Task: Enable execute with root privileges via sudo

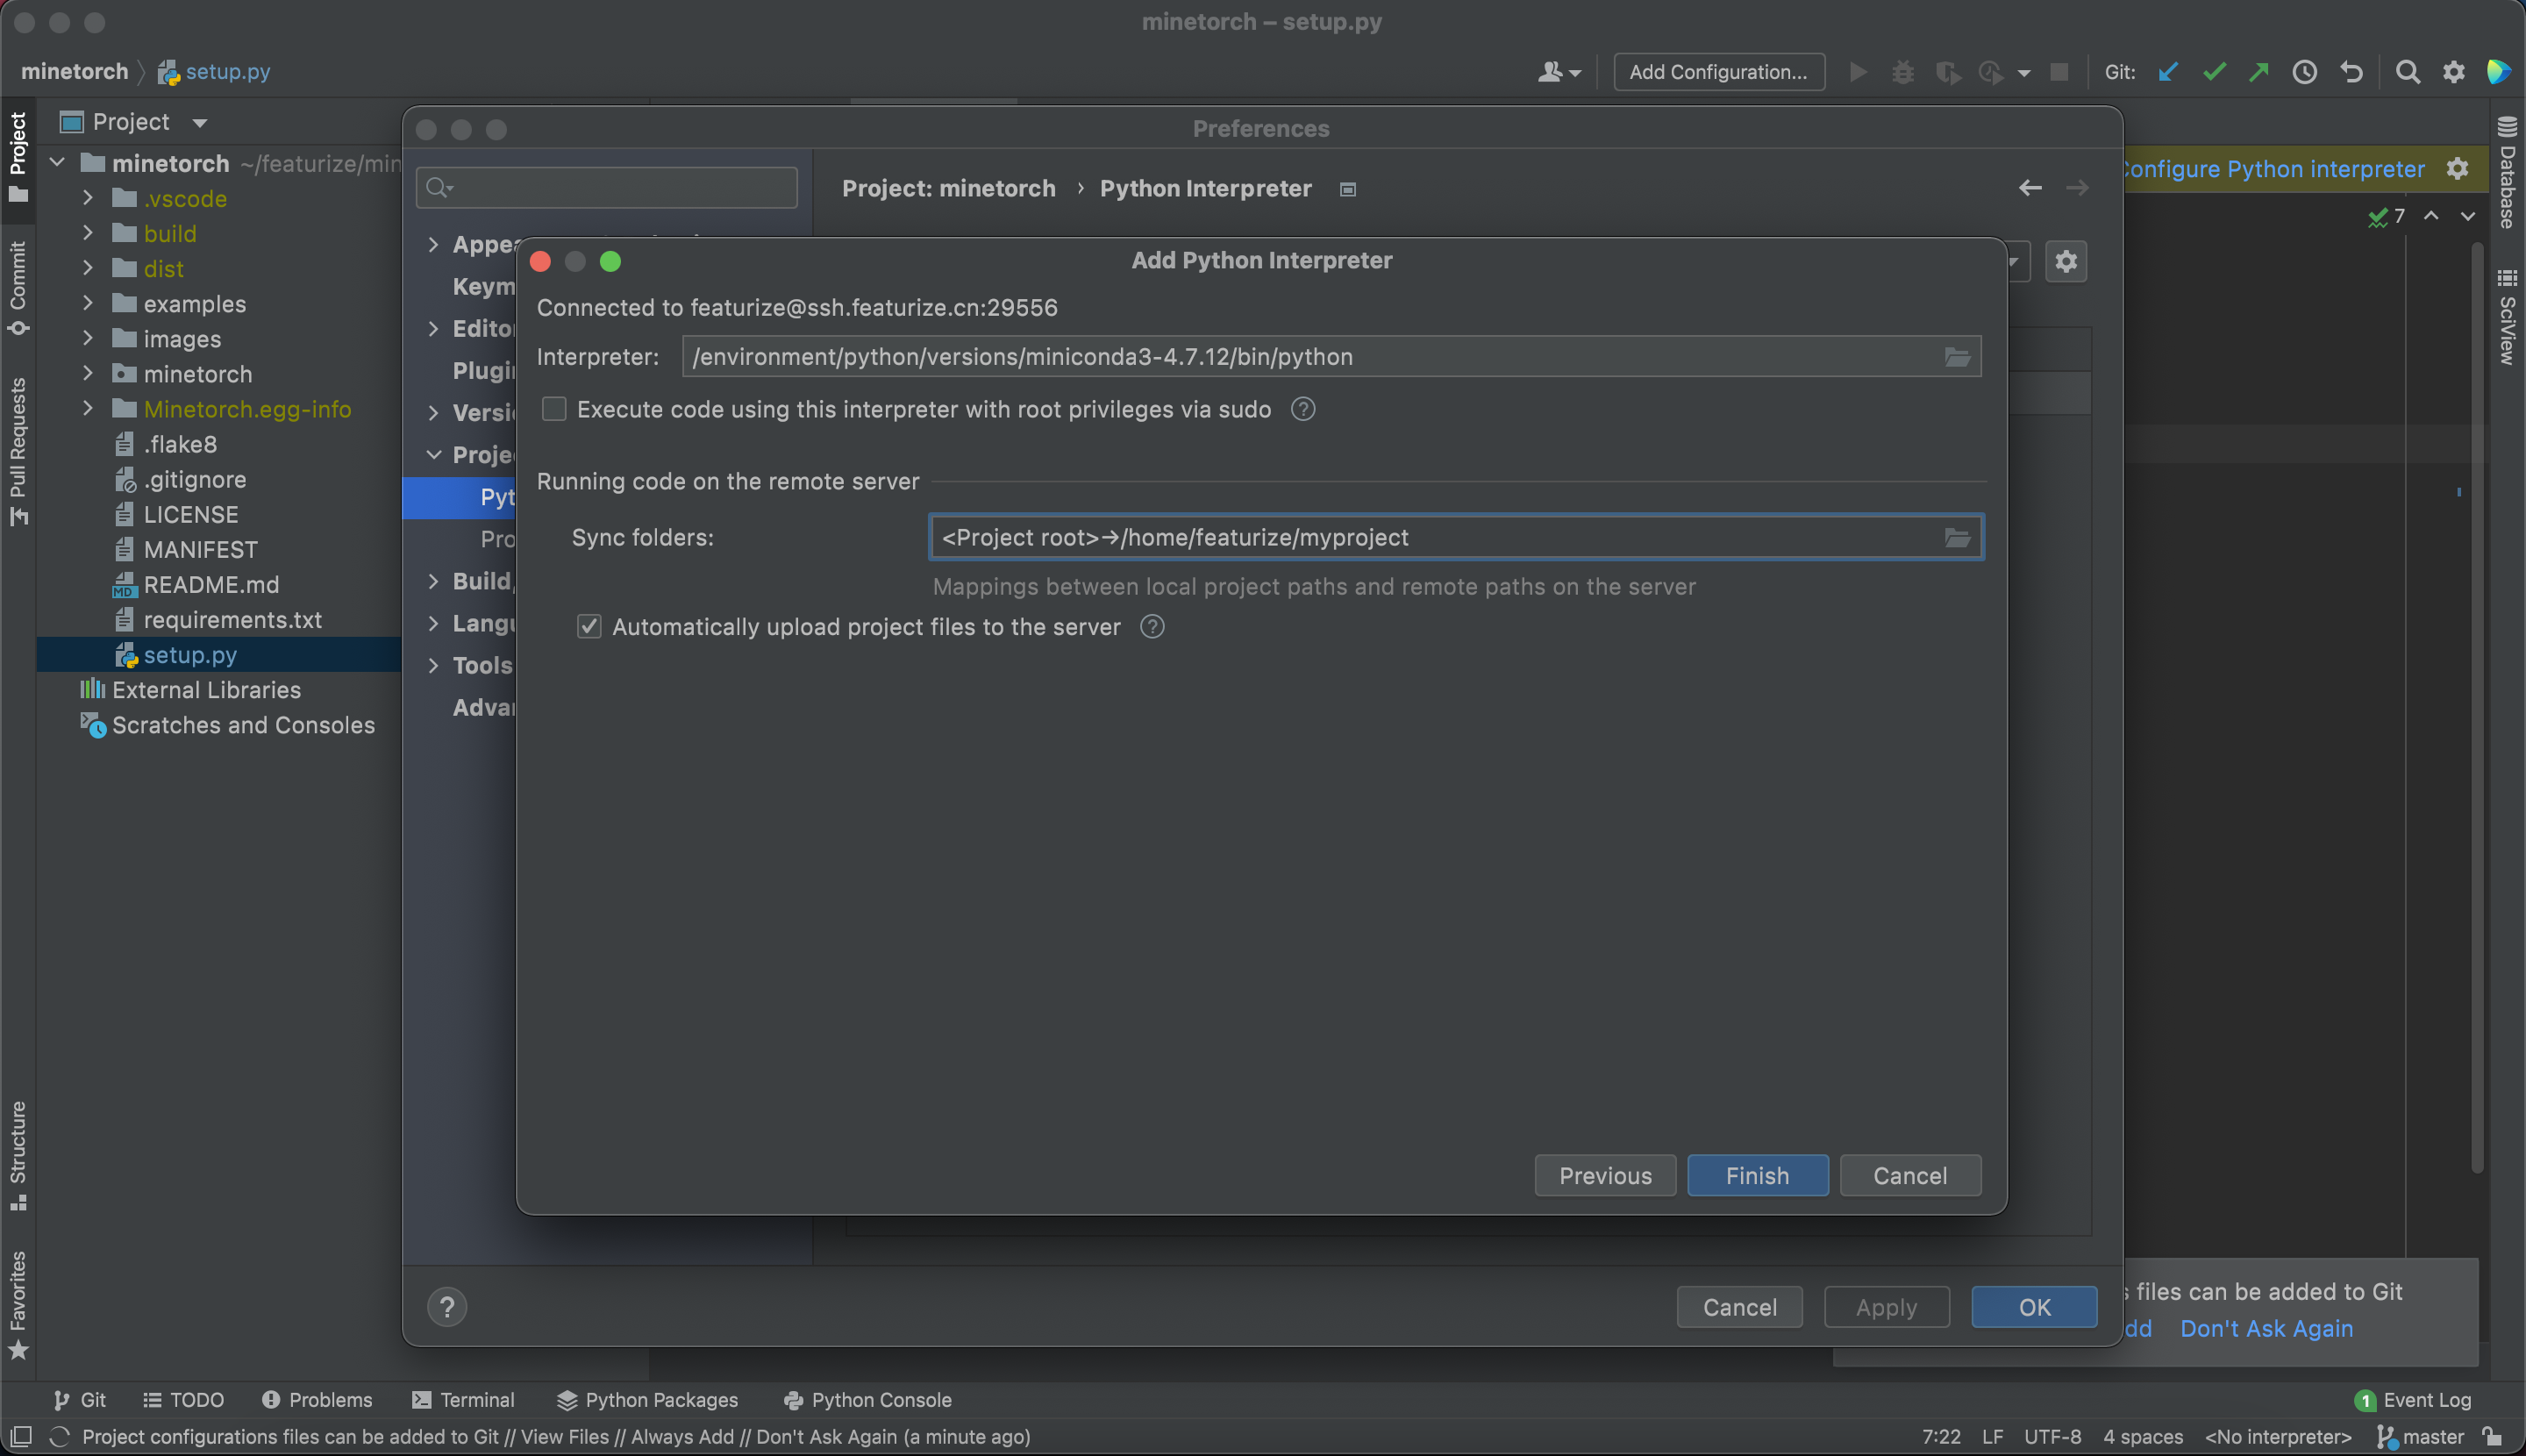Action: click(x=554, y=409)
